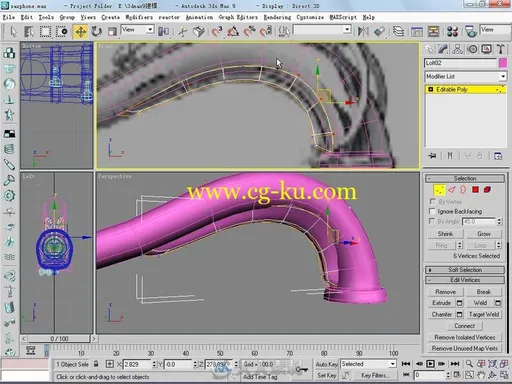Open the MAXScript menu
512x384 pixels.
[x=343, y=17]
